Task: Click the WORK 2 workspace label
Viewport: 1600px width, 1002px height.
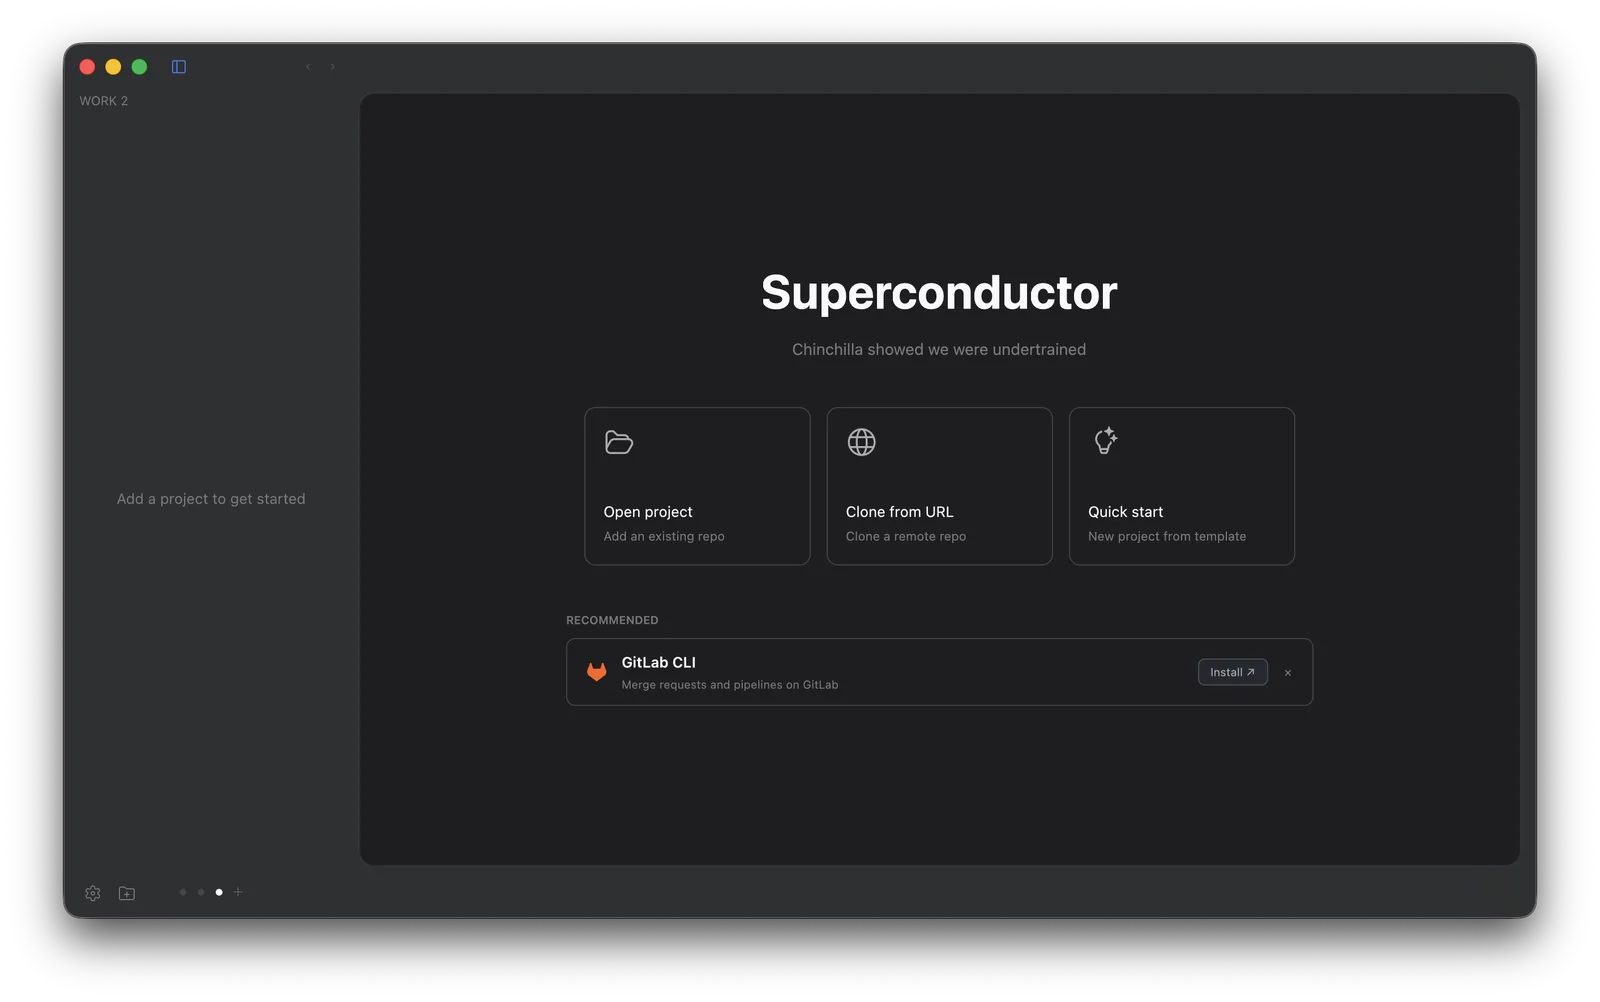Action: (x=104, y=101)
